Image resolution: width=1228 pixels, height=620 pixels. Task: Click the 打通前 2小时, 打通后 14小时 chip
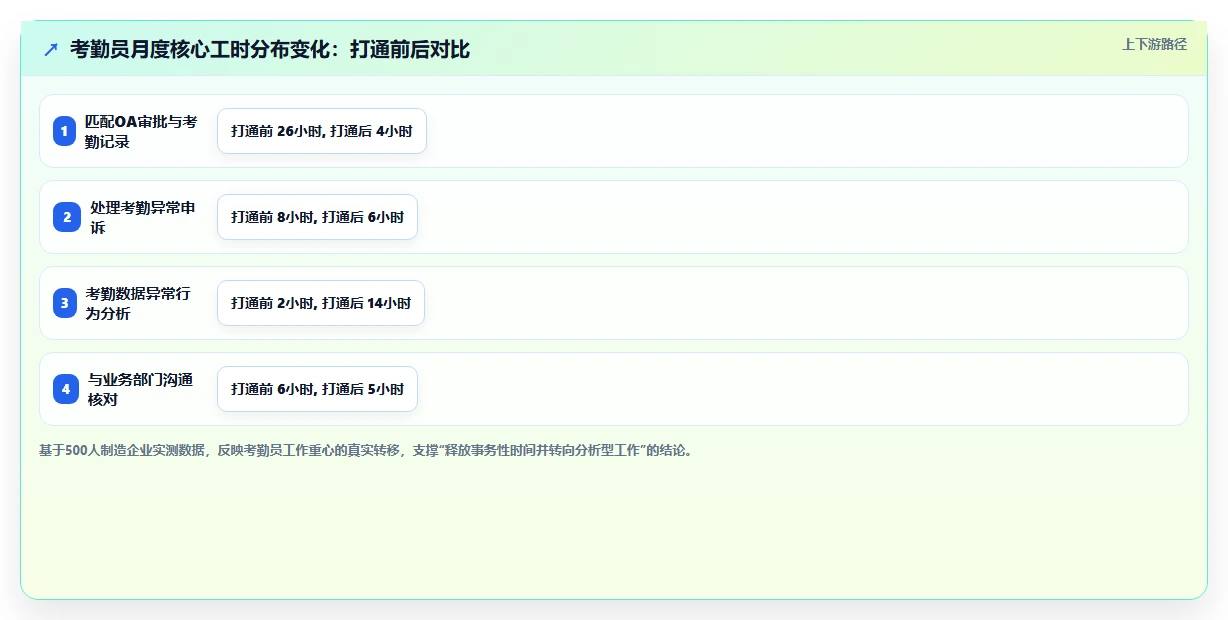pos(321,303)
